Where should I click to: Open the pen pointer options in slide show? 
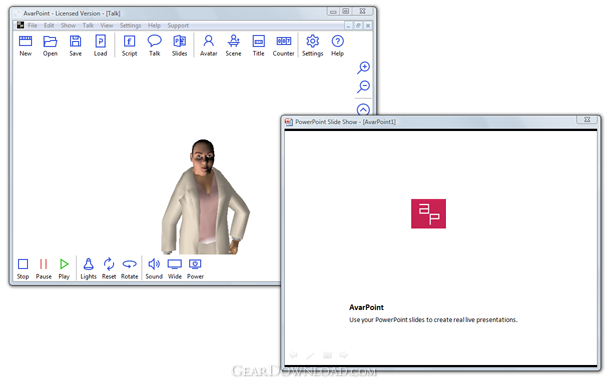click(x=310, y=355)
